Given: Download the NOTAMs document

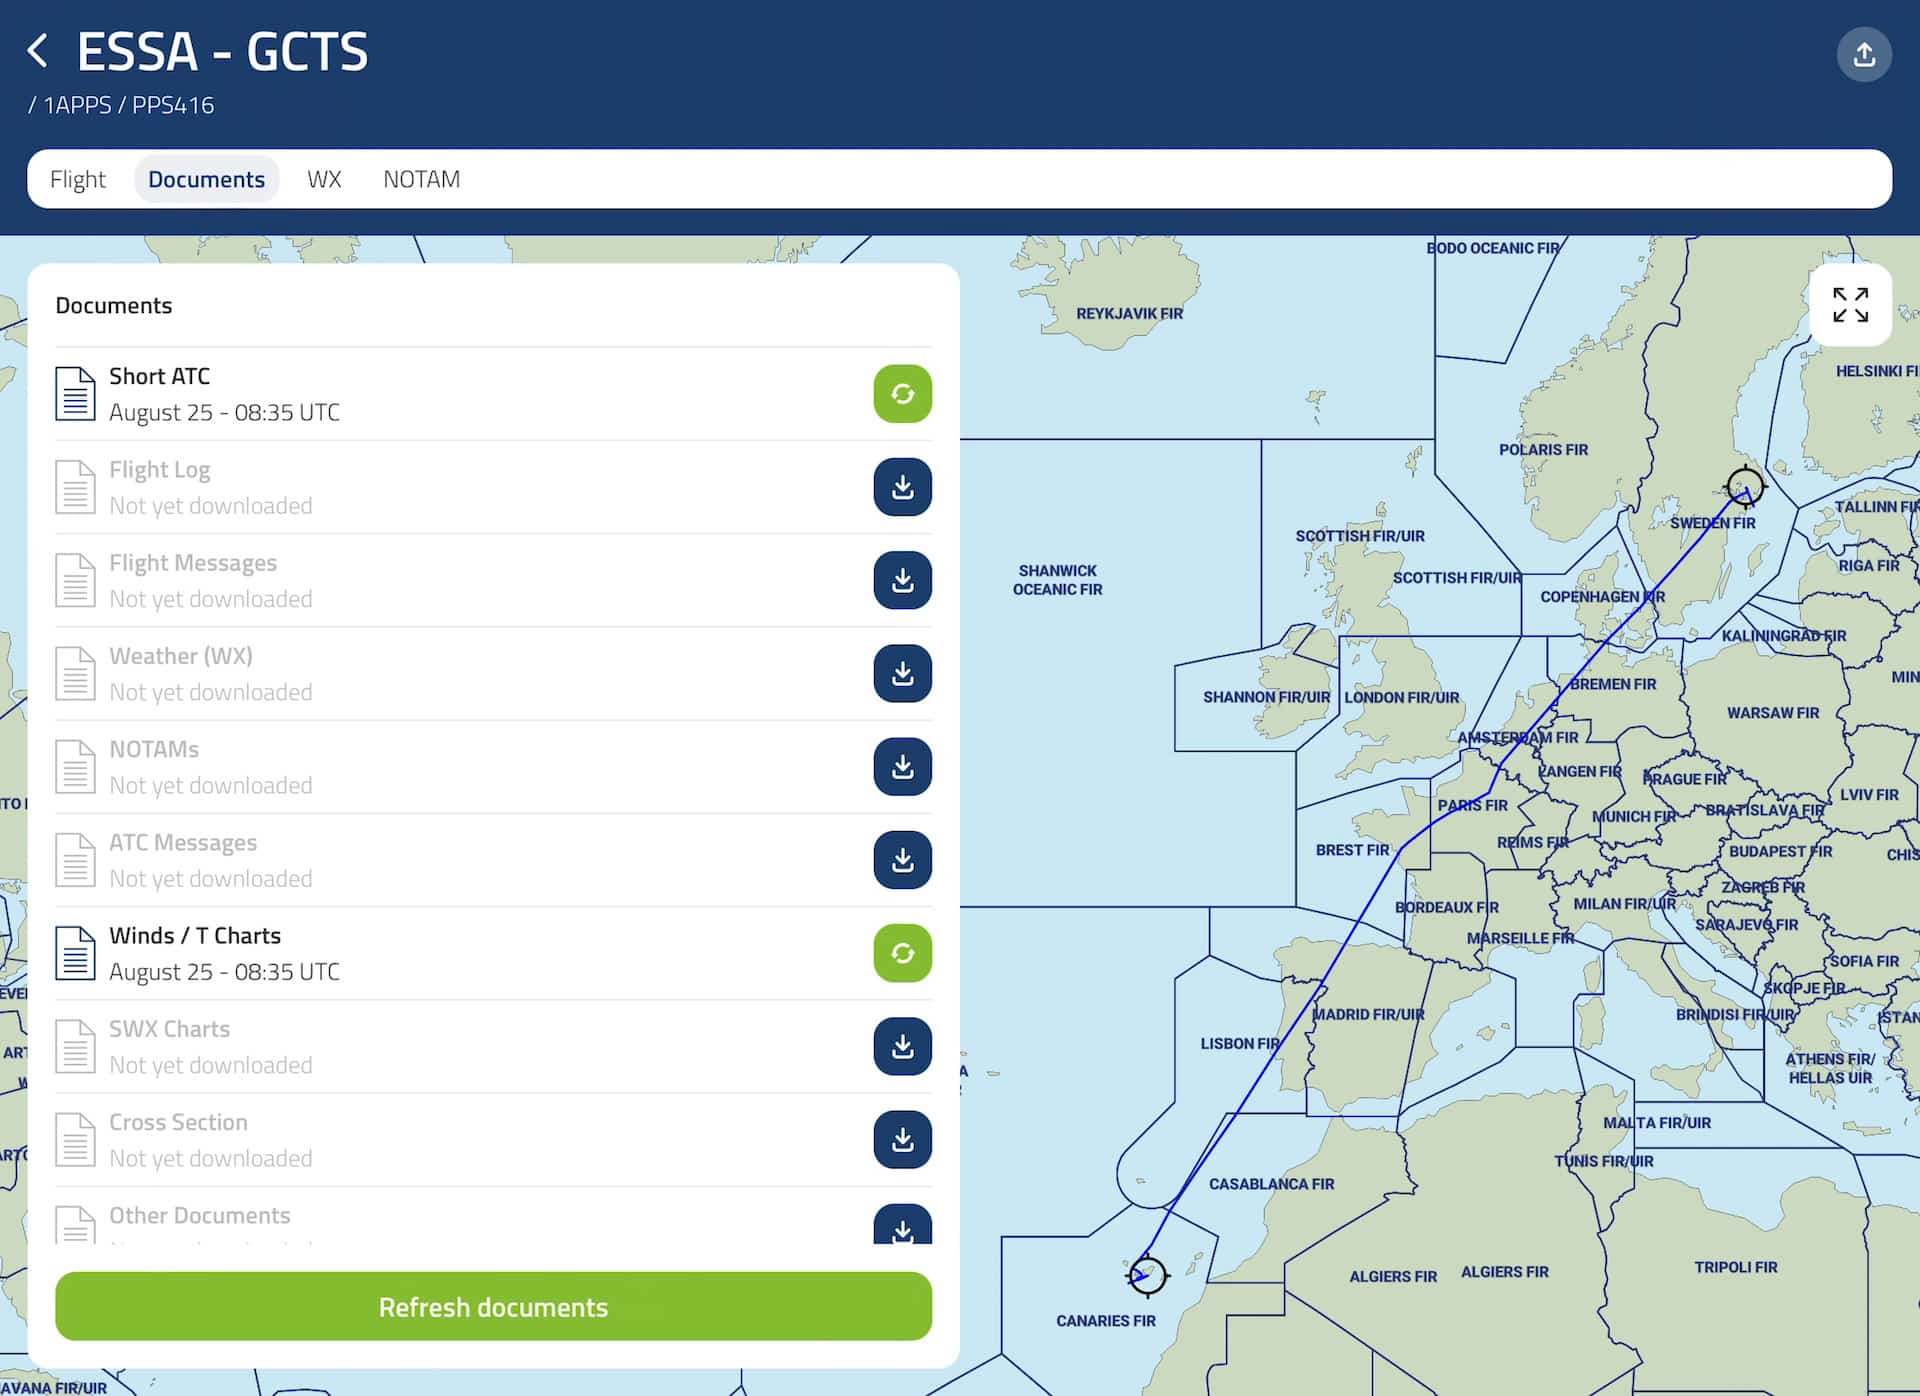Looking at the screenshot, I should point(902,767).
